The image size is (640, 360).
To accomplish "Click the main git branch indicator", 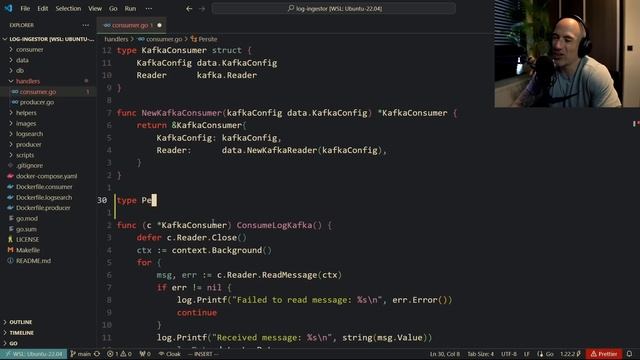I will (81, 354).
